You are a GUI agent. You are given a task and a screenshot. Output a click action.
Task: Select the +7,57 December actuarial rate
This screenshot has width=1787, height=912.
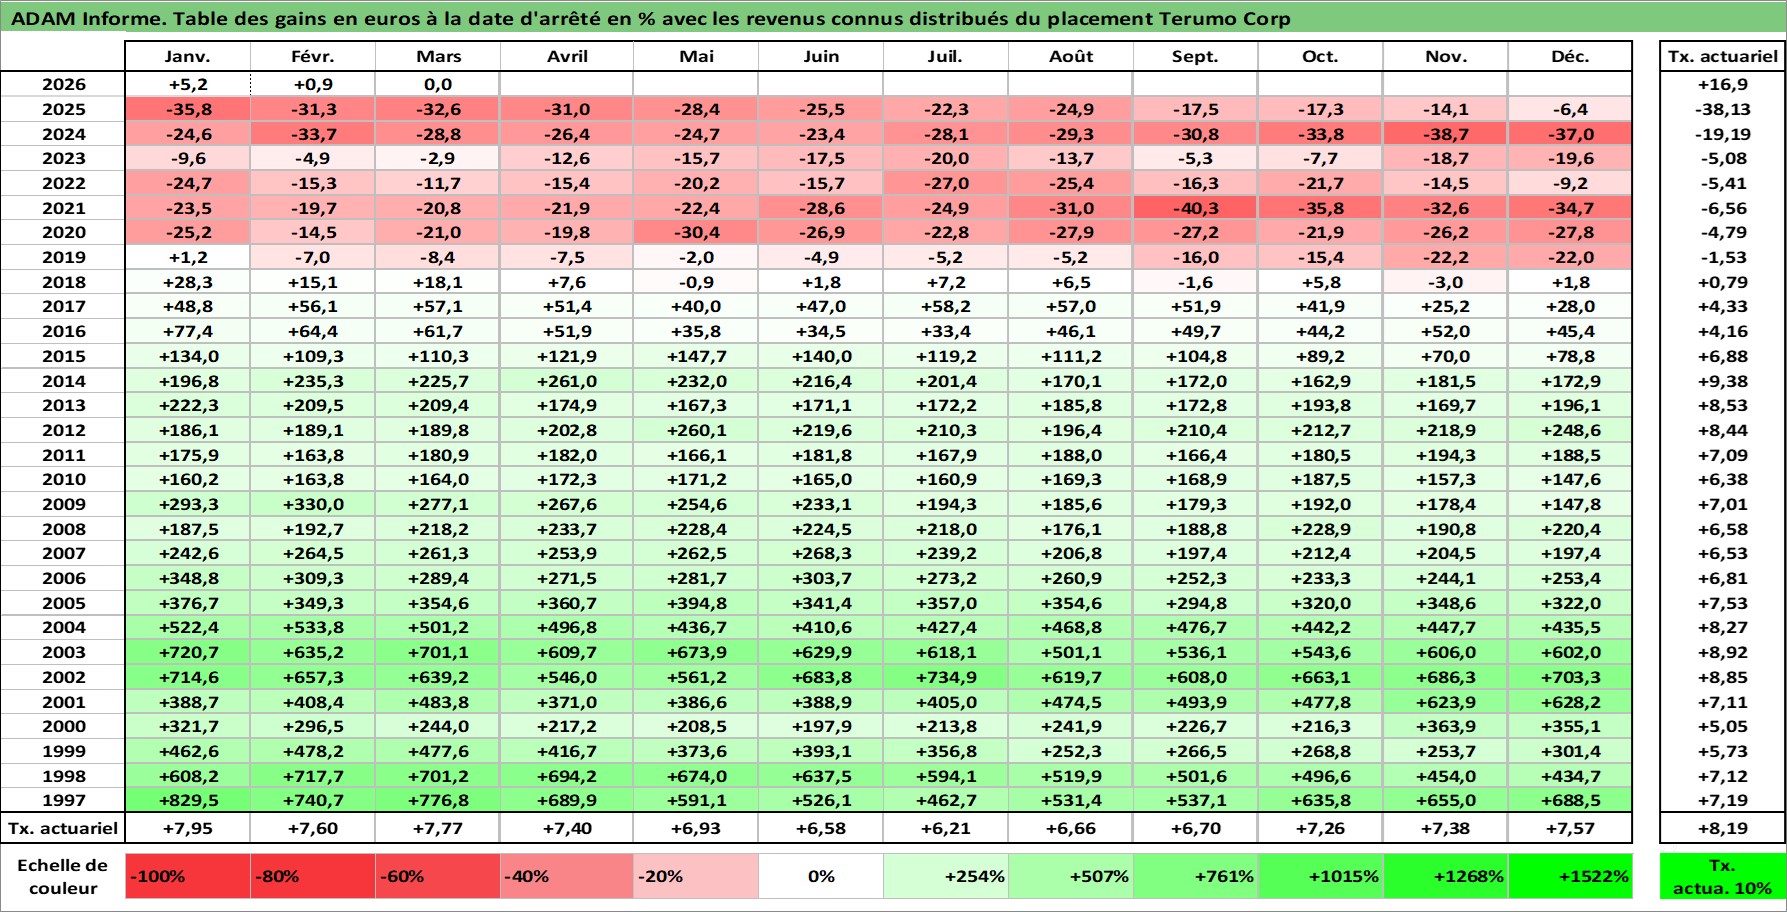tap(1570, 828)
